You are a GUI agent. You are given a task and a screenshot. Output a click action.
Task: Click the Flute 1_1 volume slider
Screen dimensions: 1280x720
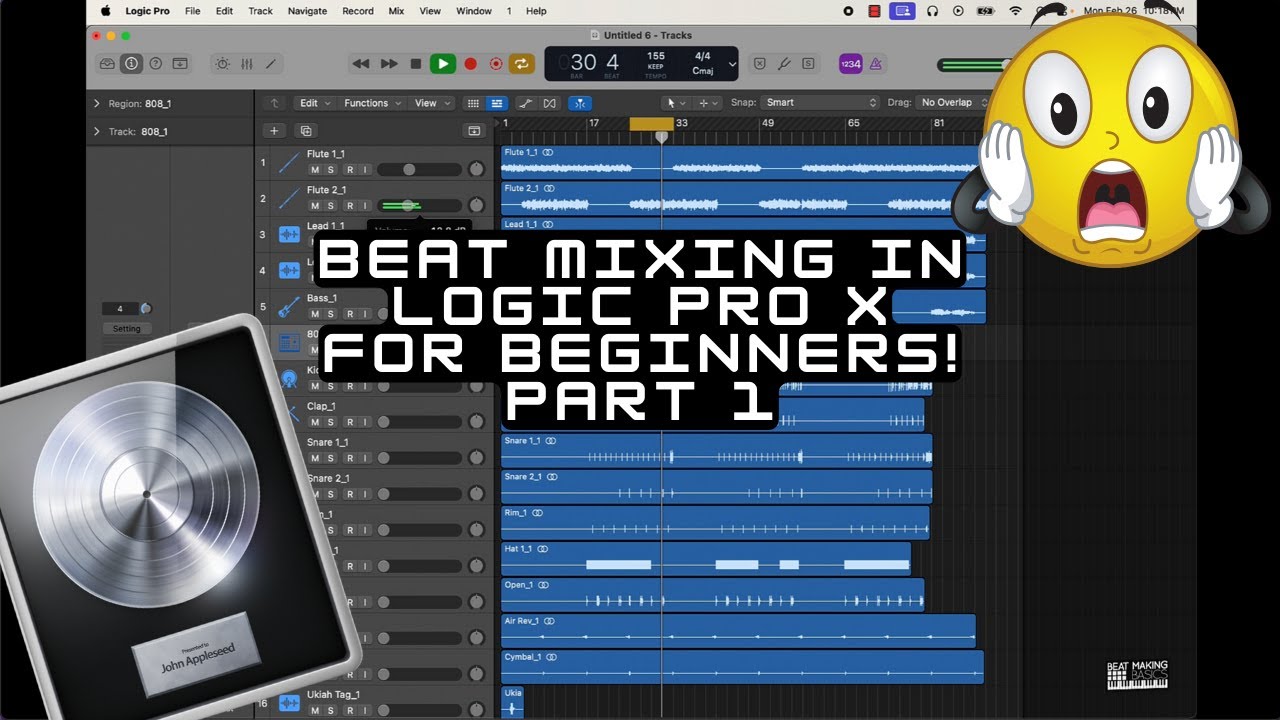(x=419, y=170)
